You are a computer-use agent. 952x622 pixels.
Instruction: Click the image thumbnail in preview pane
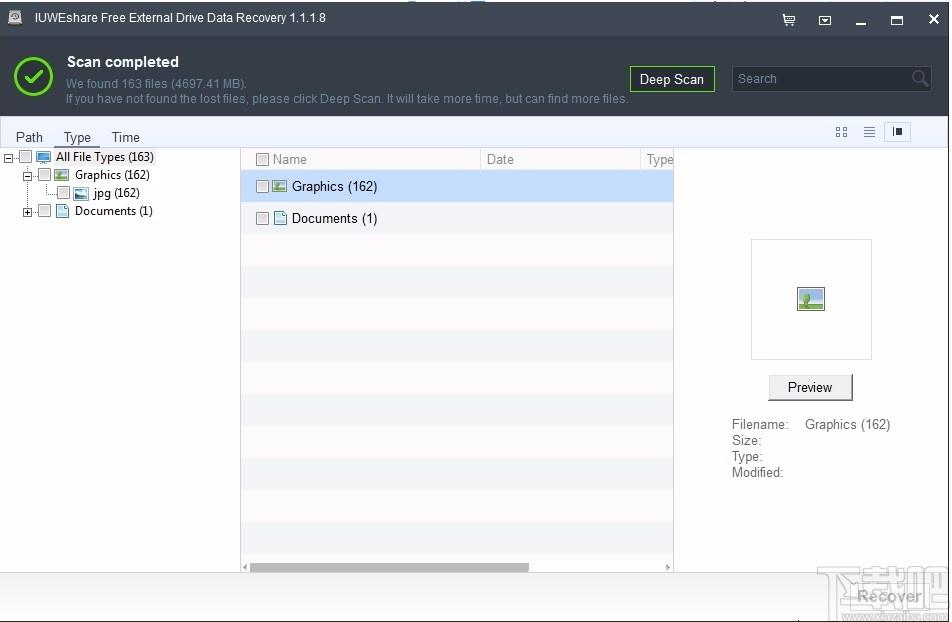[x=811, y=299]
